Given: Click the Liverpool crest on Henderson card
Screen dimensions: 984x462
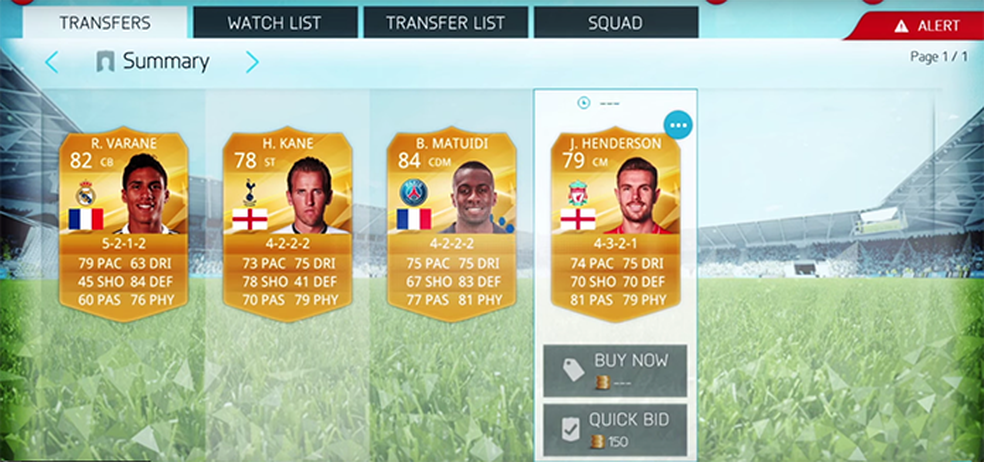Looking at the screenshot, I should [x=577, y=193].
